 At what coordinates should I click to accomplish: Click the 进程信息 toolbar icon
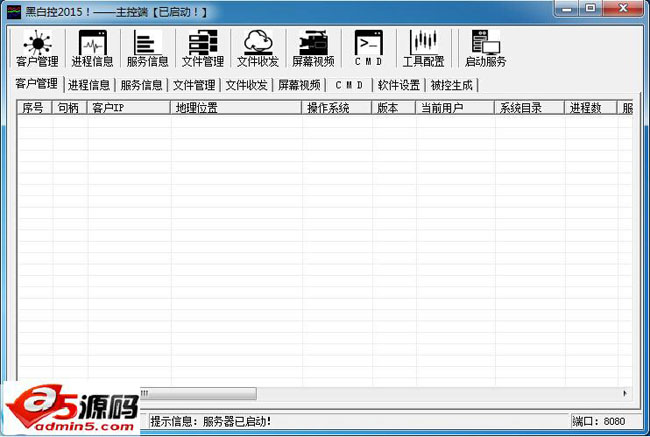pyautogui.click(x=92, y=48)
